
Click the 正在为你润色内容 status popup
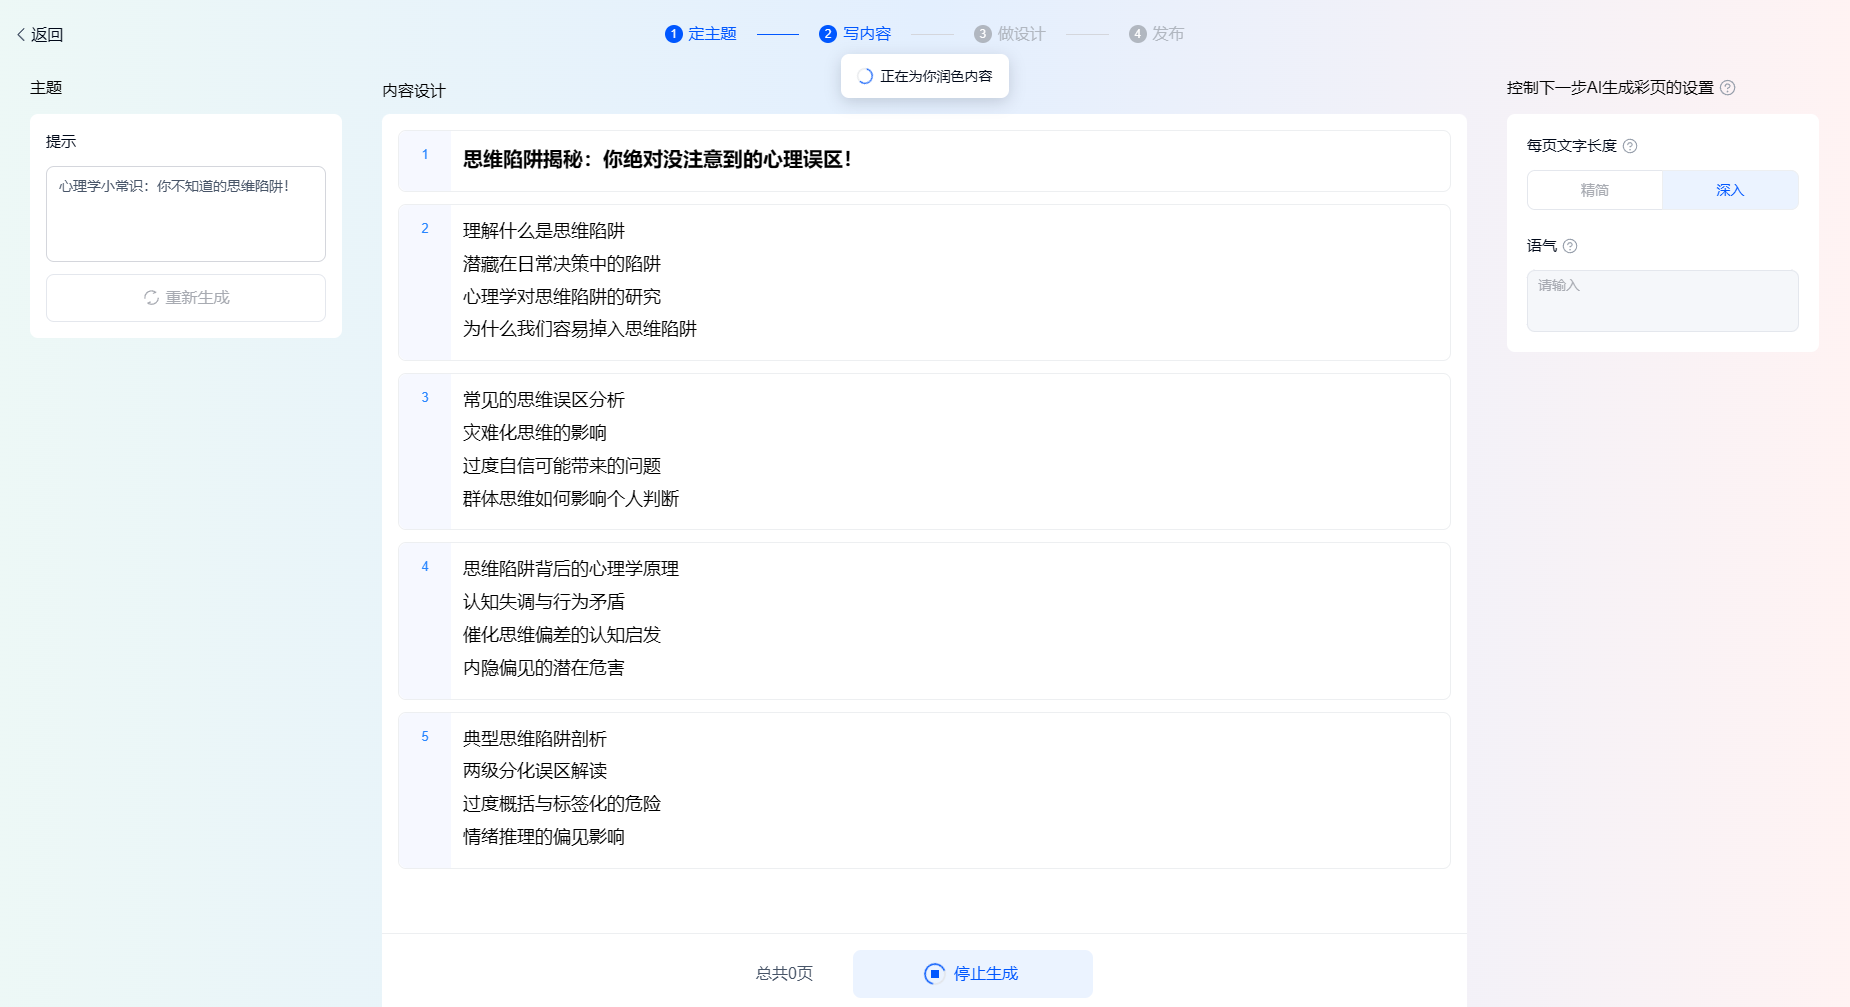[925, 76]
